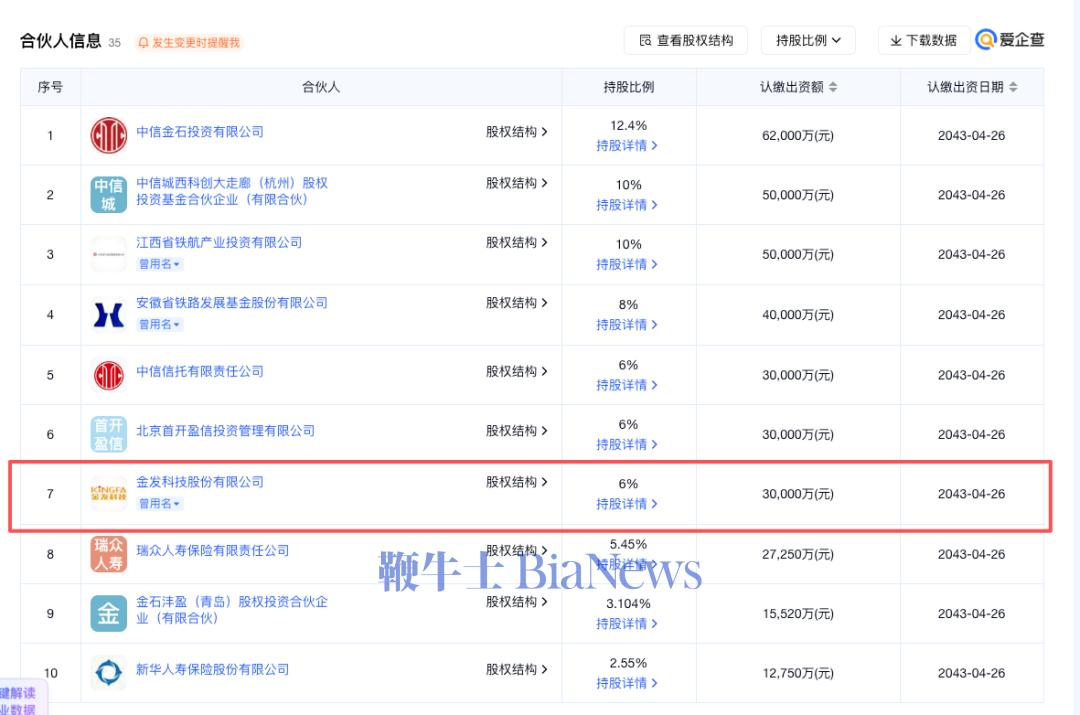Click the CITIC logo for 中信金石投资有限公司
The width and height of the screenshot is (1080, 715).
(x=109, y=135)
